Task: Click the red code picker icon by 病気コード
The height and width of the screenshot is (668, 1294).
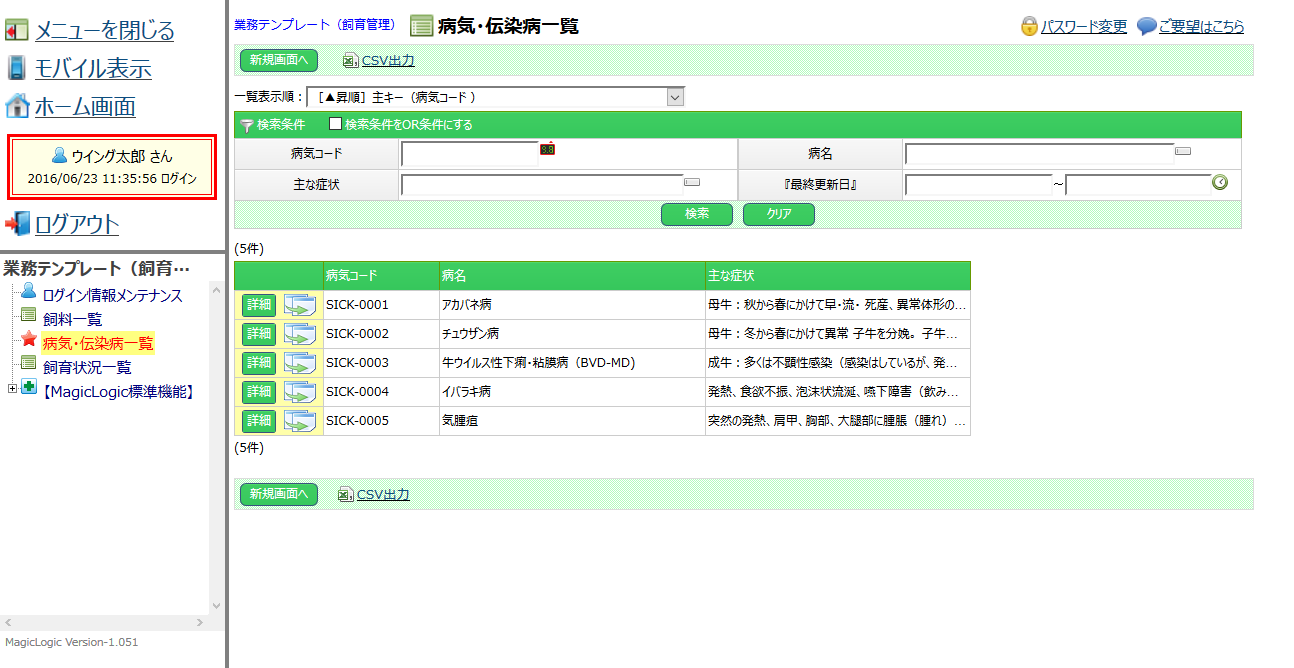Action: pyautogui.click(x=547, y=149)
